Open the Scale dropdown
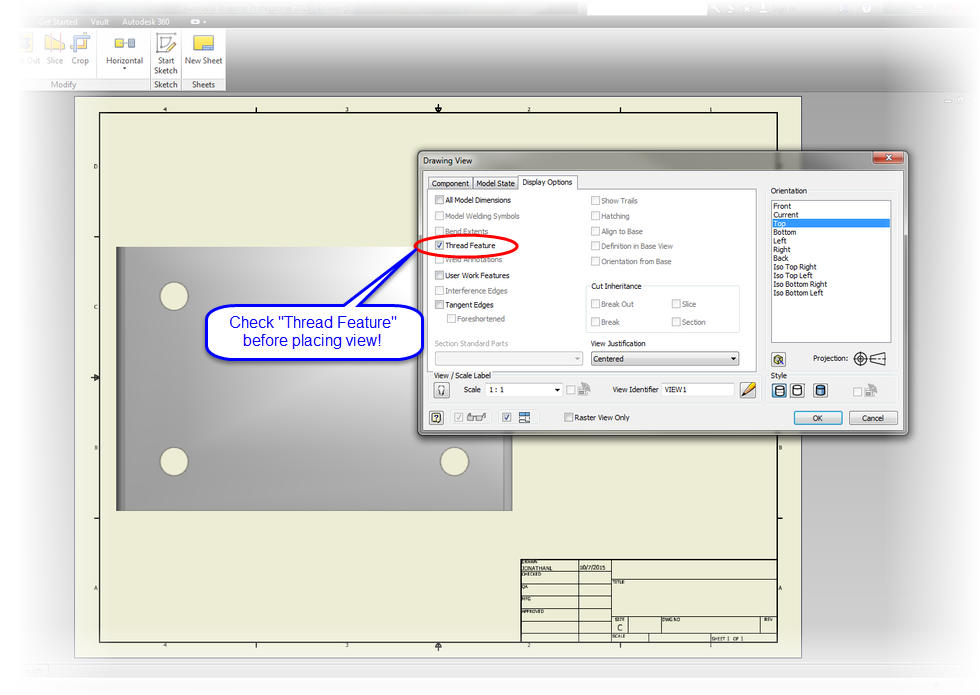The width and height of the screenshot is (980, 695). [557, 390]
